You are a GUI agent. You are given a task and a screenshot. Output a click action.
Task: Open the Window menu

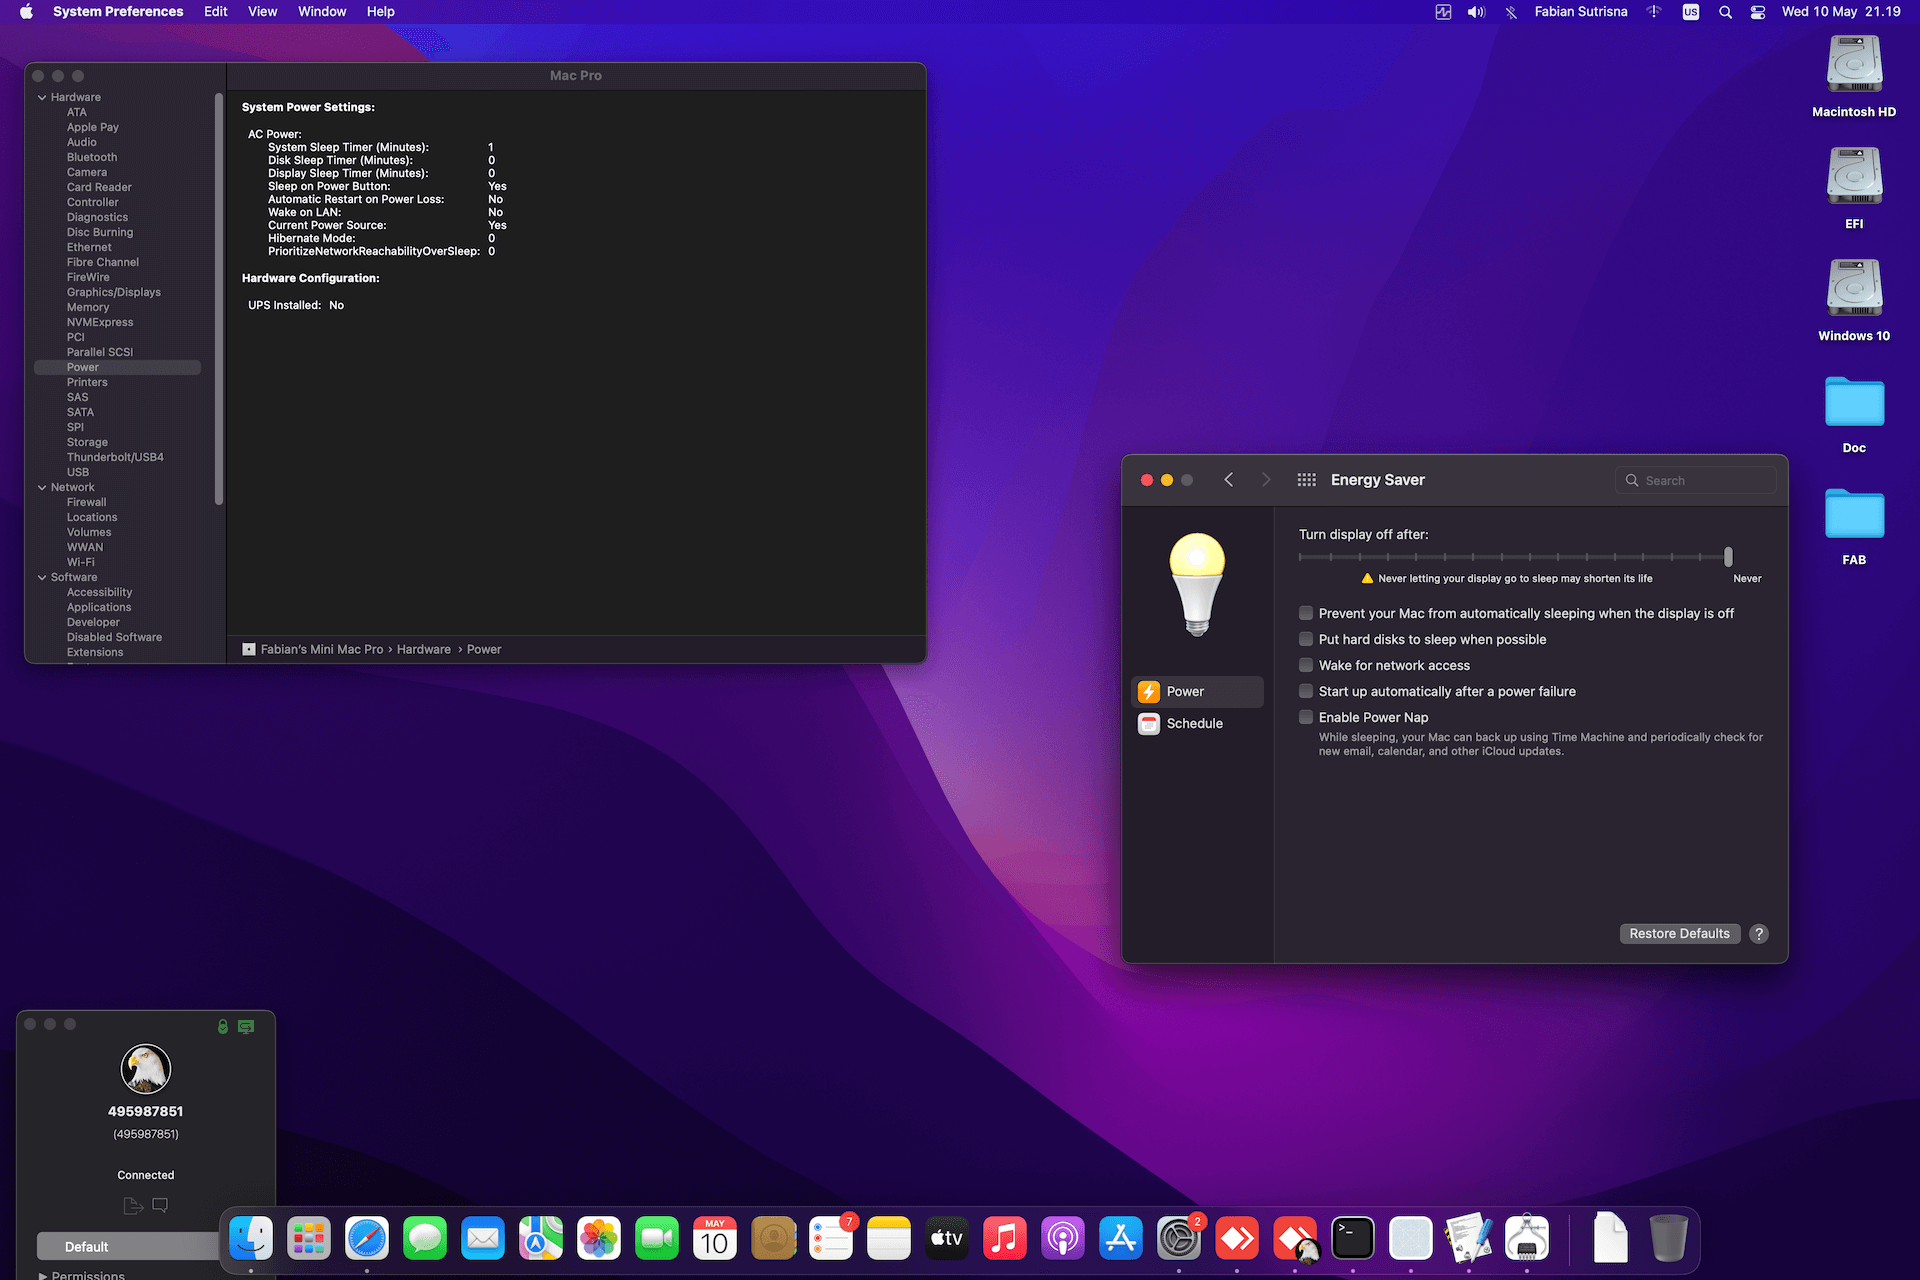pos(322,12)
